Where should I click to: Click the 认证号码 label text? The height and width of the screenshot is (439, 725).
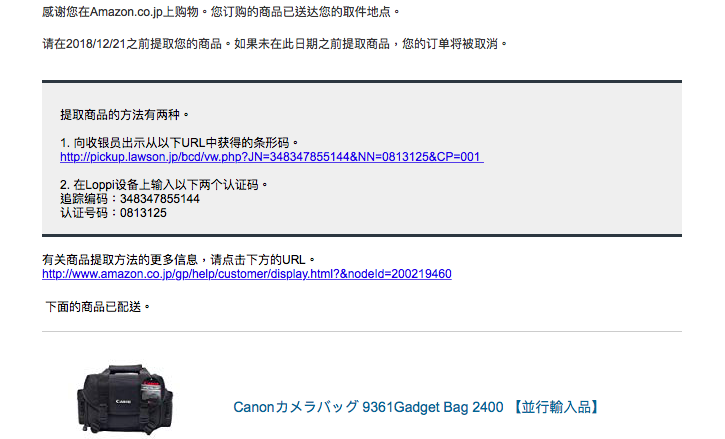(84, 213)
